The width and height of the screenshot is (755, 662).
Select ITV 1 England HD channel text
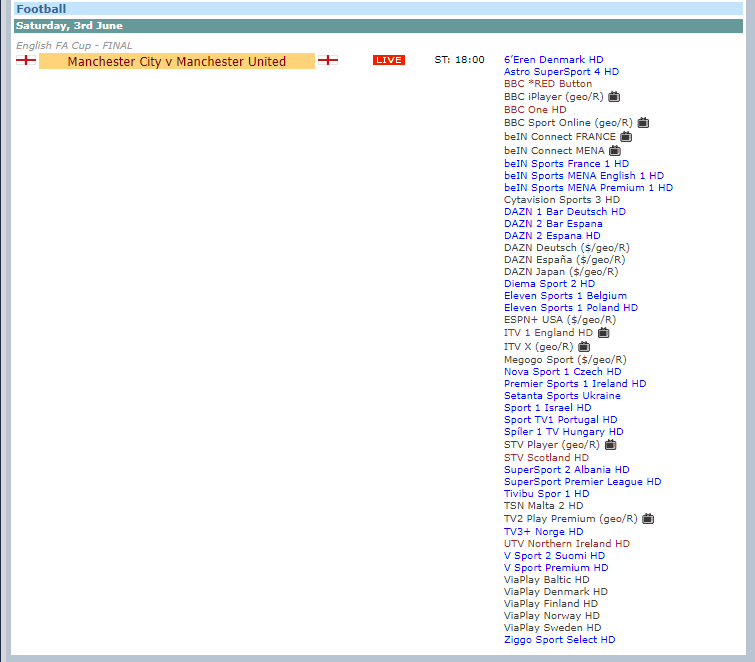click(548, 333)
